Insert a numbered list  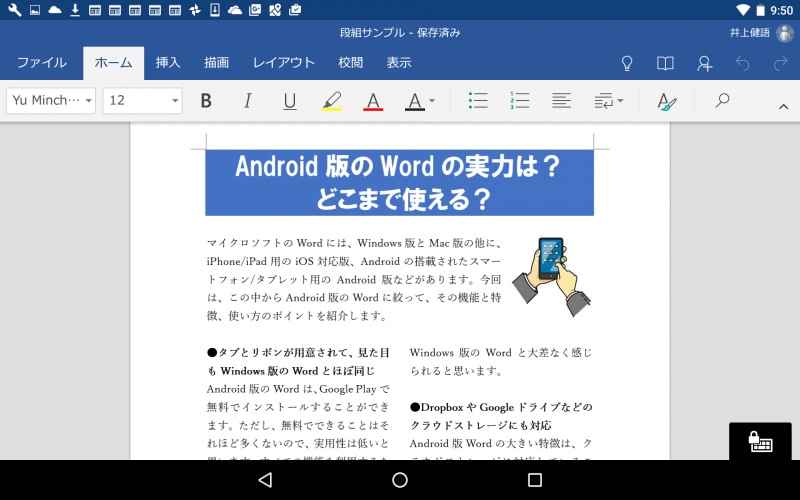pyautogui.click(x=520, y=101)
